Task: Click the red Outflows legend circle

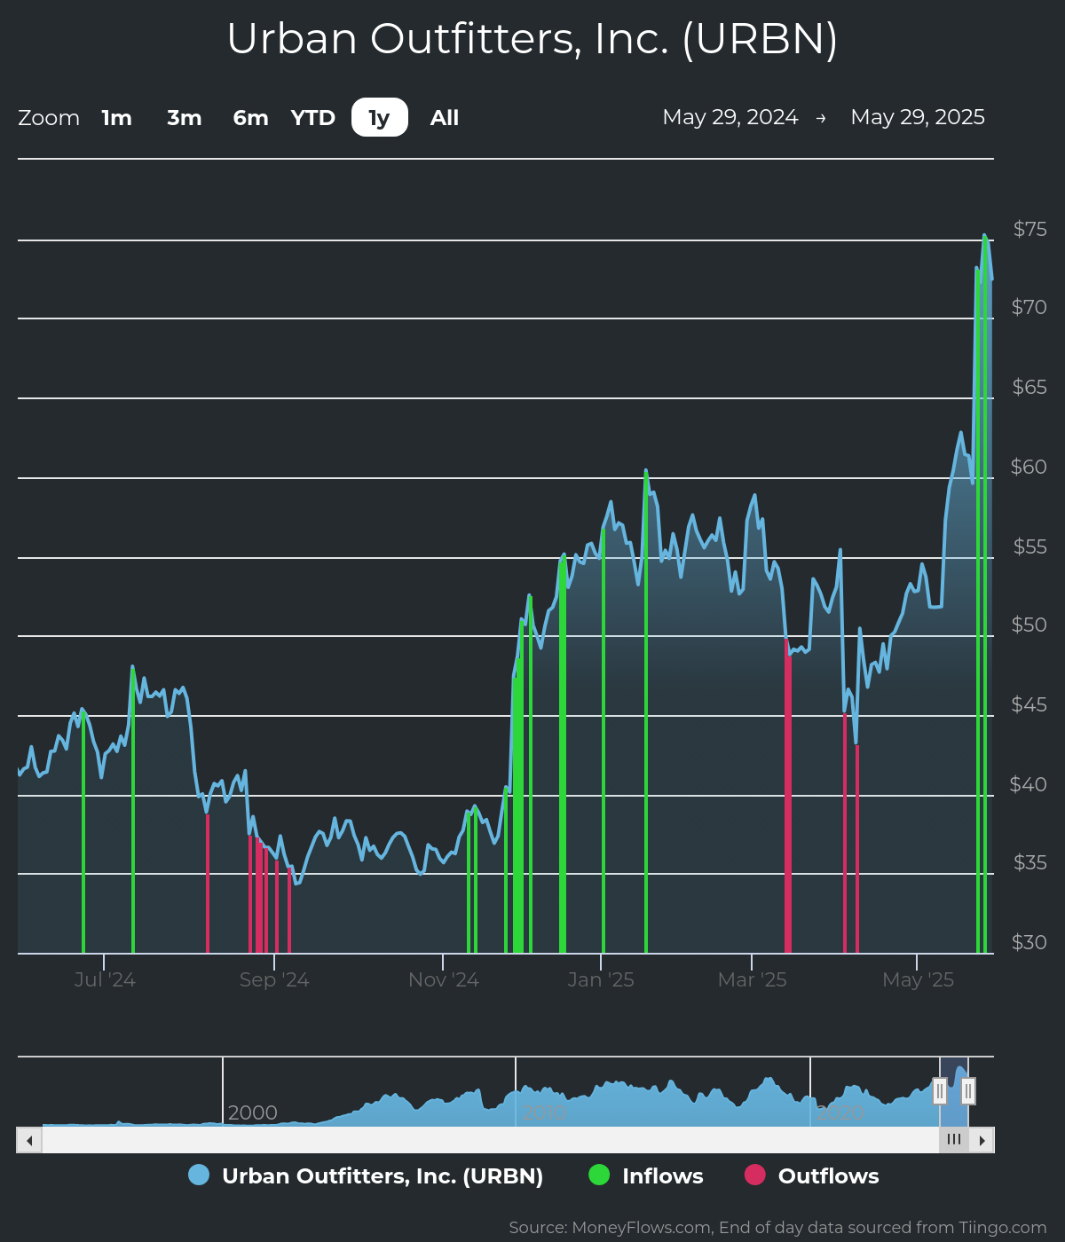Action: coord(755,1176)
